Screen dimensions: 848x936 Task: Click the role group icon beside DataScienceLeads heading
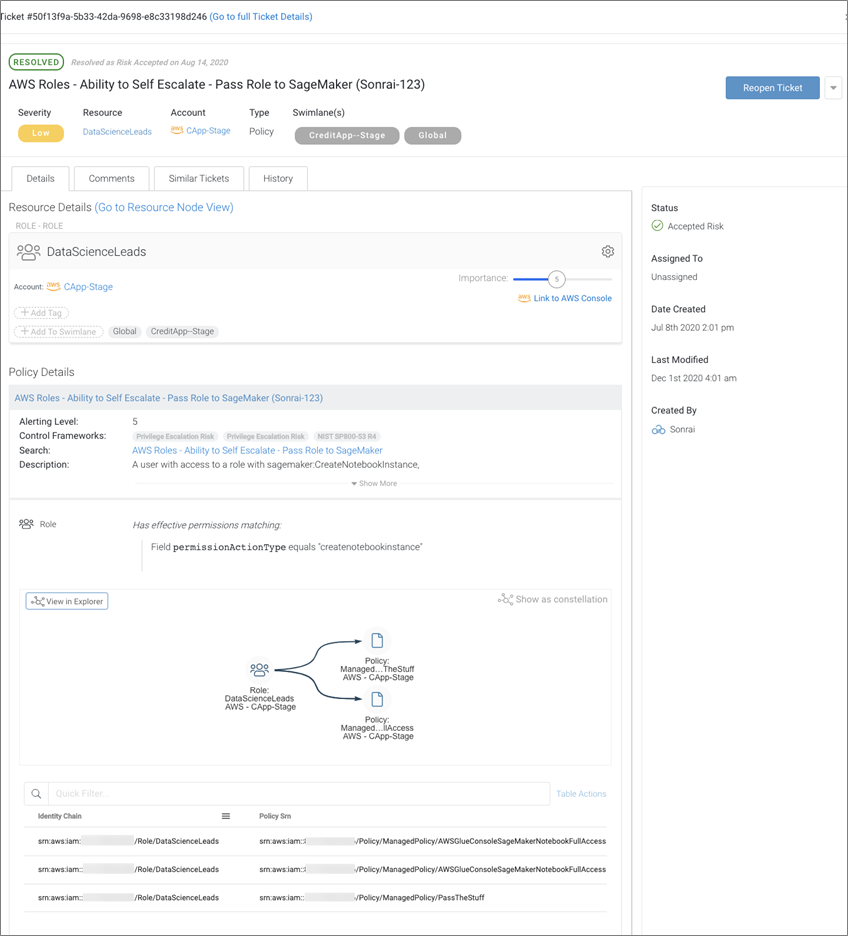pos(29,252)
